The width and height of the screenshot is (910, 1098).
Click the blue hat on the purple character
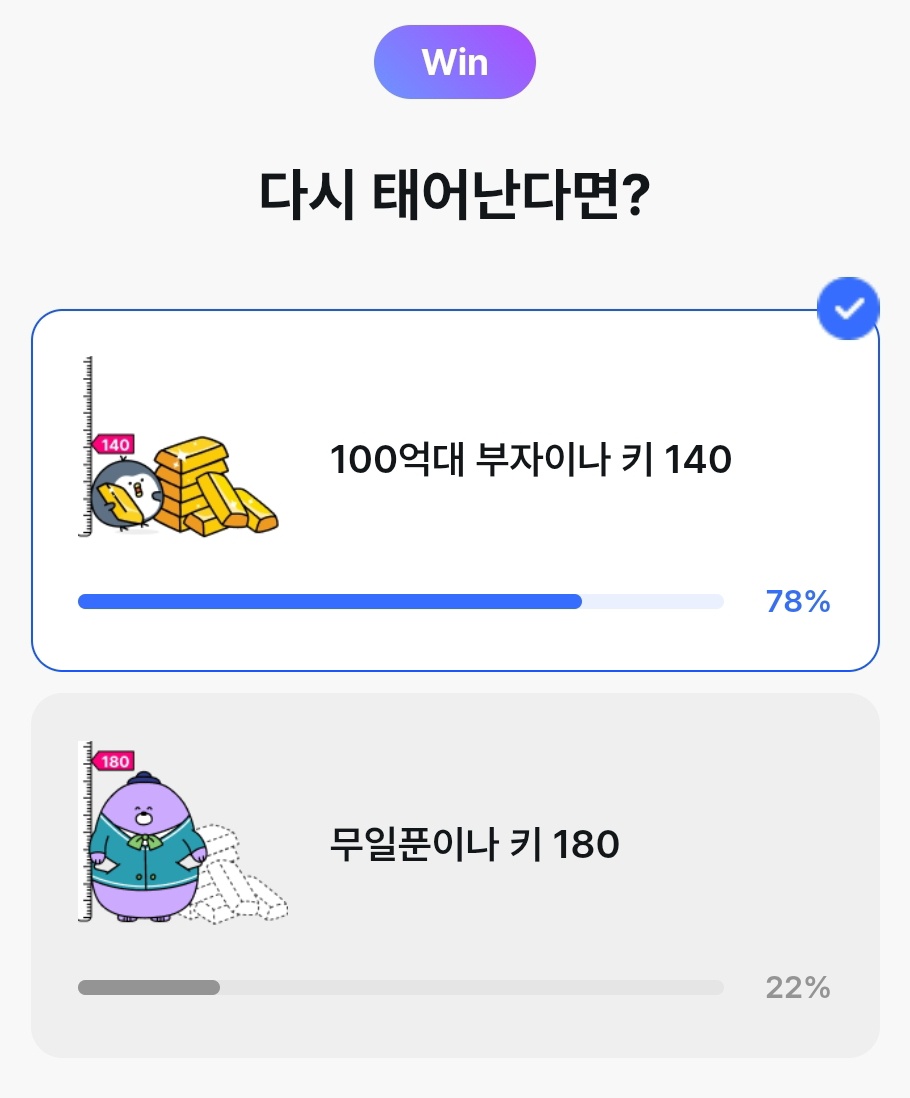point(144,779)
